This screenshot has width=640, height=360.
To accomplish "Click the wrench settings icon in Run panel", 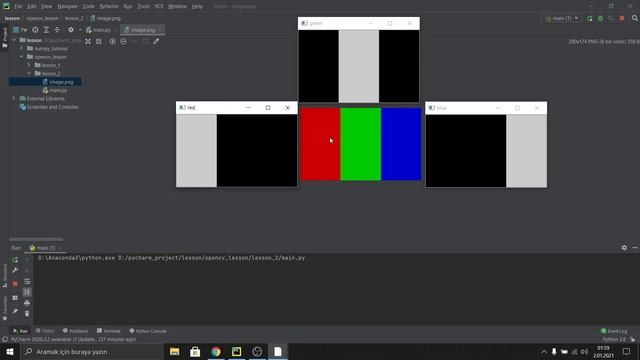I will coord(15,270).
